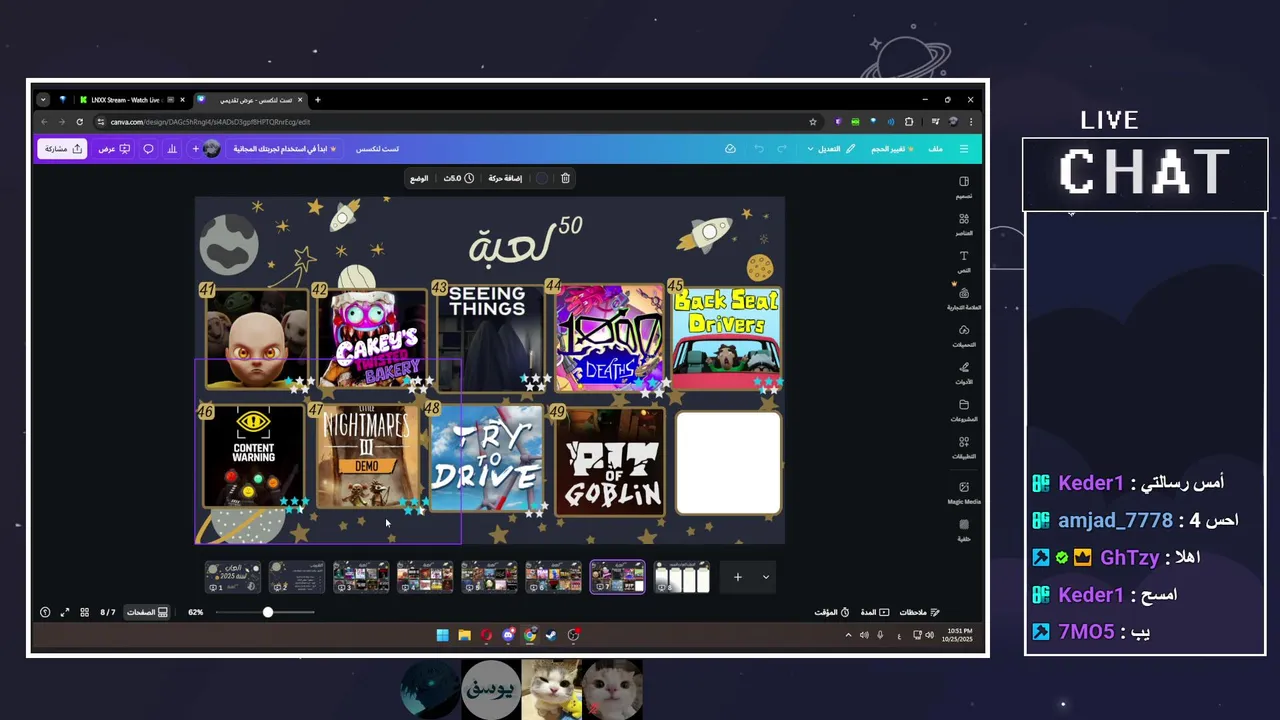The height and width of the screenshot is (720, 1280).
Task: Click the عرض (Present) button
Action: click(x=114, y=149)
